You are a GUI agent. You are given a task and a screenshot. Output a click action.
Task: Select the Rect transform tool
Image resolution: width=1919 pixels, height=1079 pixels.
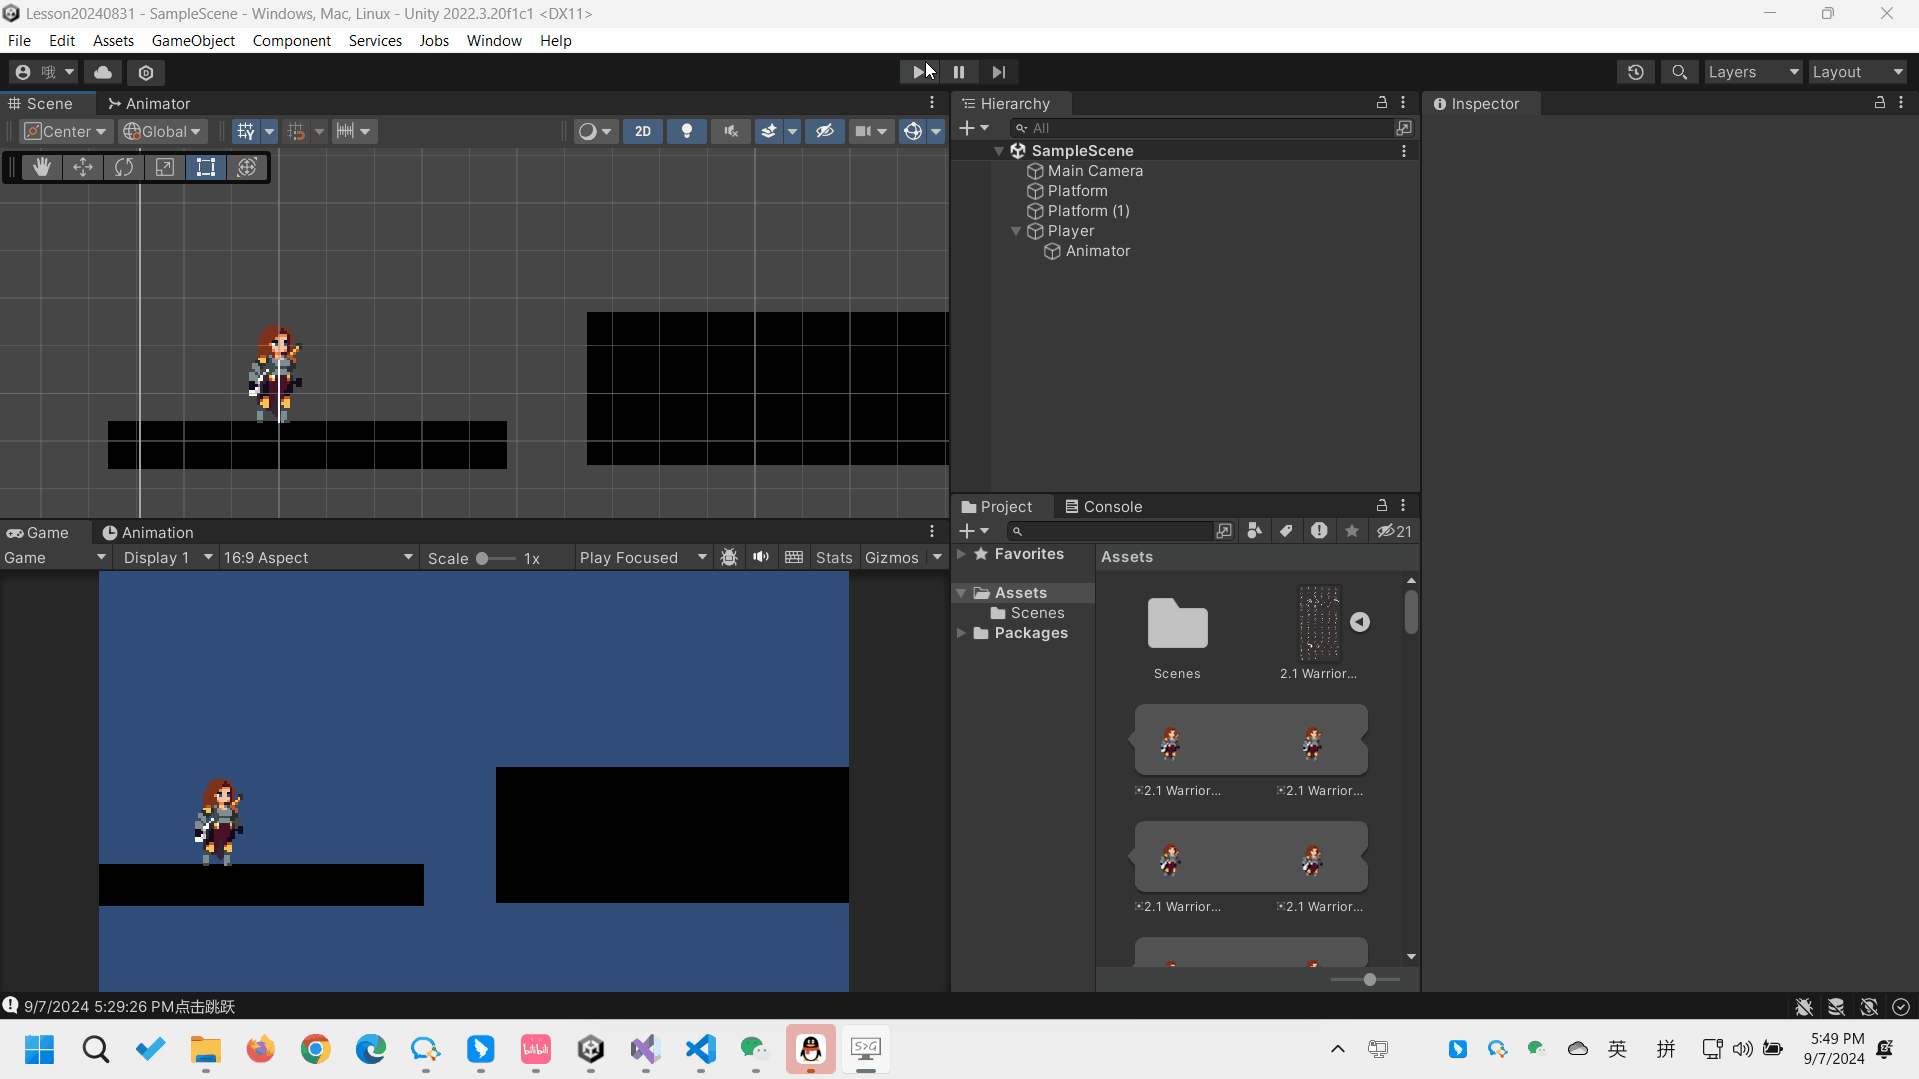tap(205, 167)
